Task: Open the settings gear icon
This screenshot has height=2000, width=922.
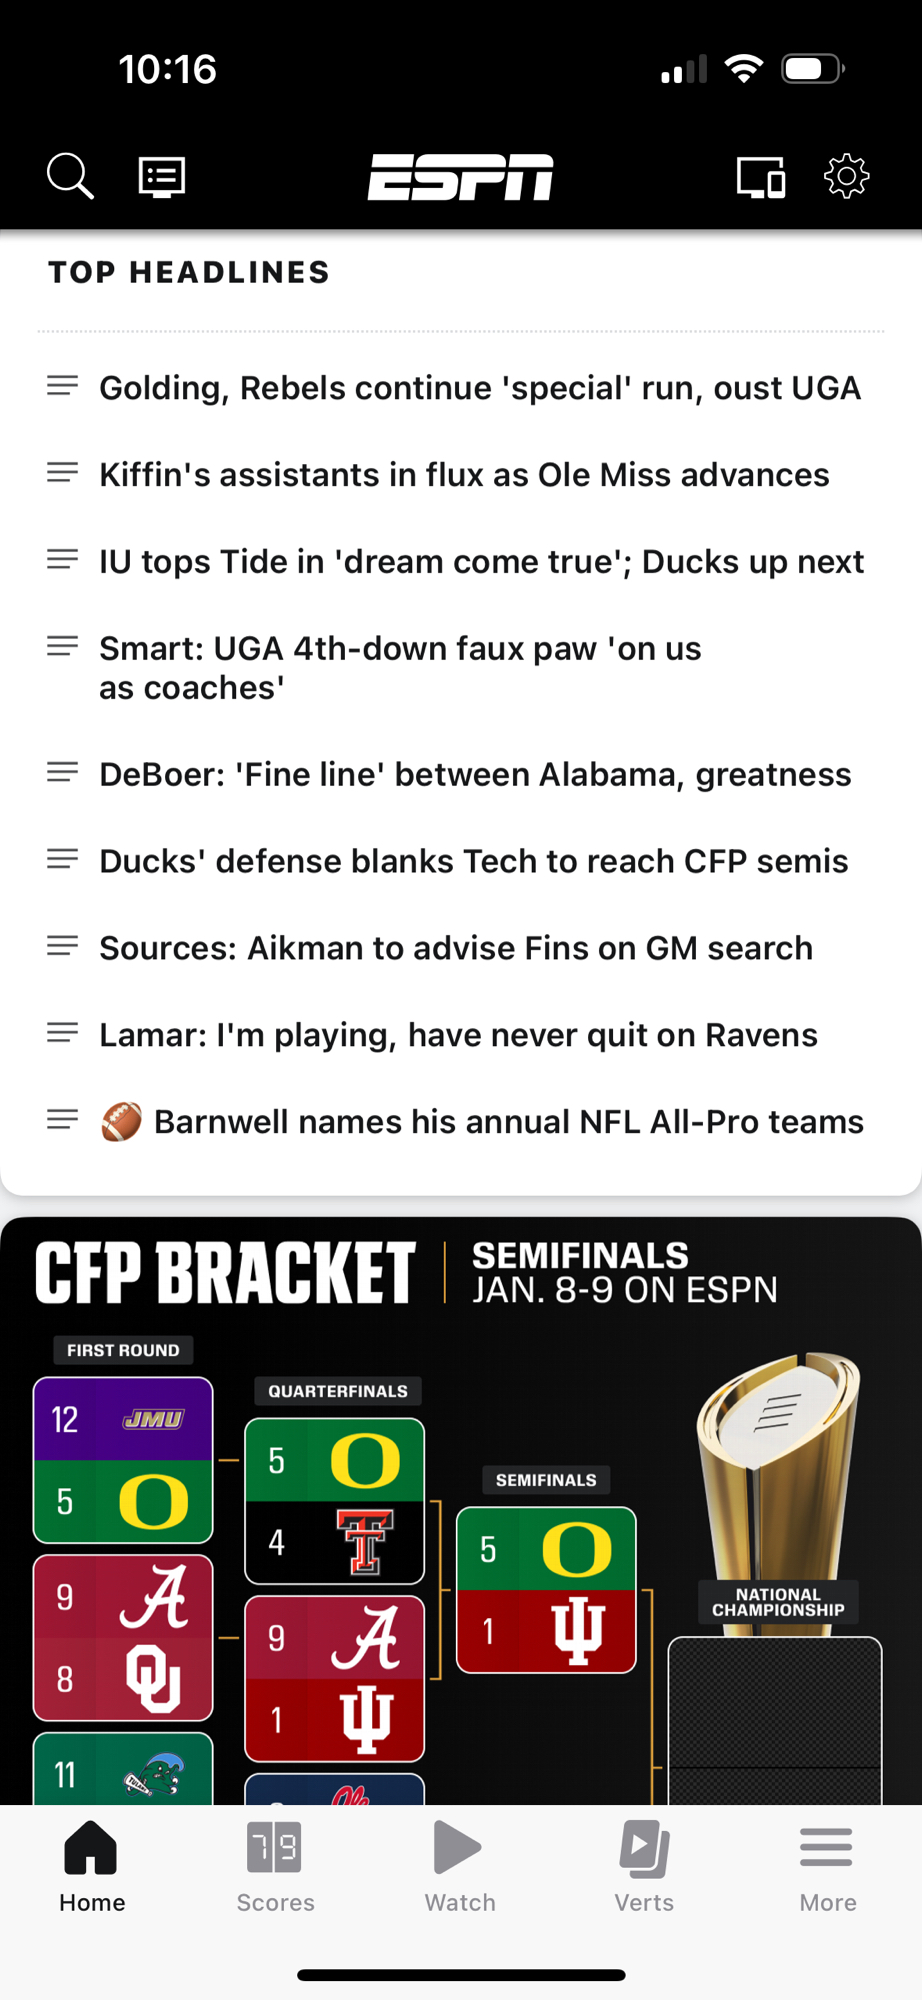Action: pos(846,177)
